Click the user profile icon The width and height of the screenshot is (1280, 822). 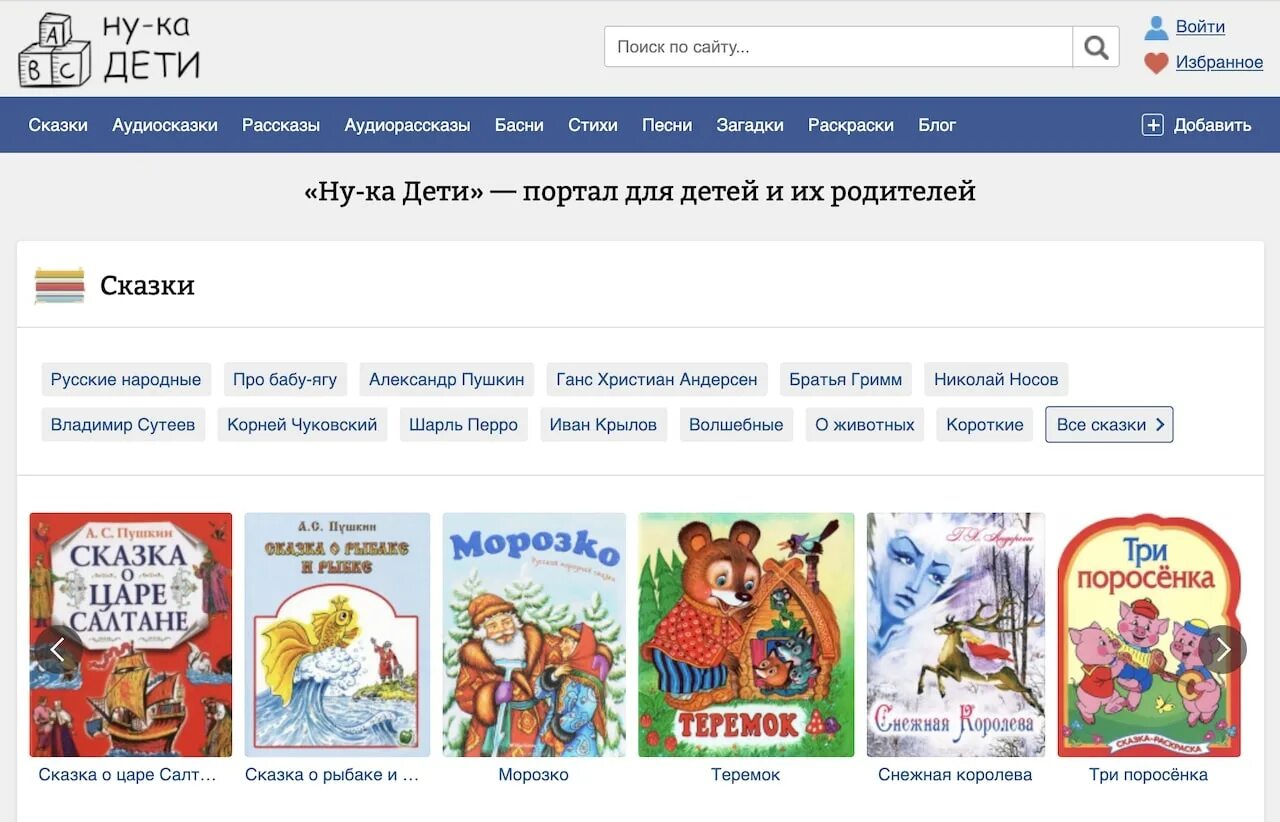click(x=1156, y=27)
